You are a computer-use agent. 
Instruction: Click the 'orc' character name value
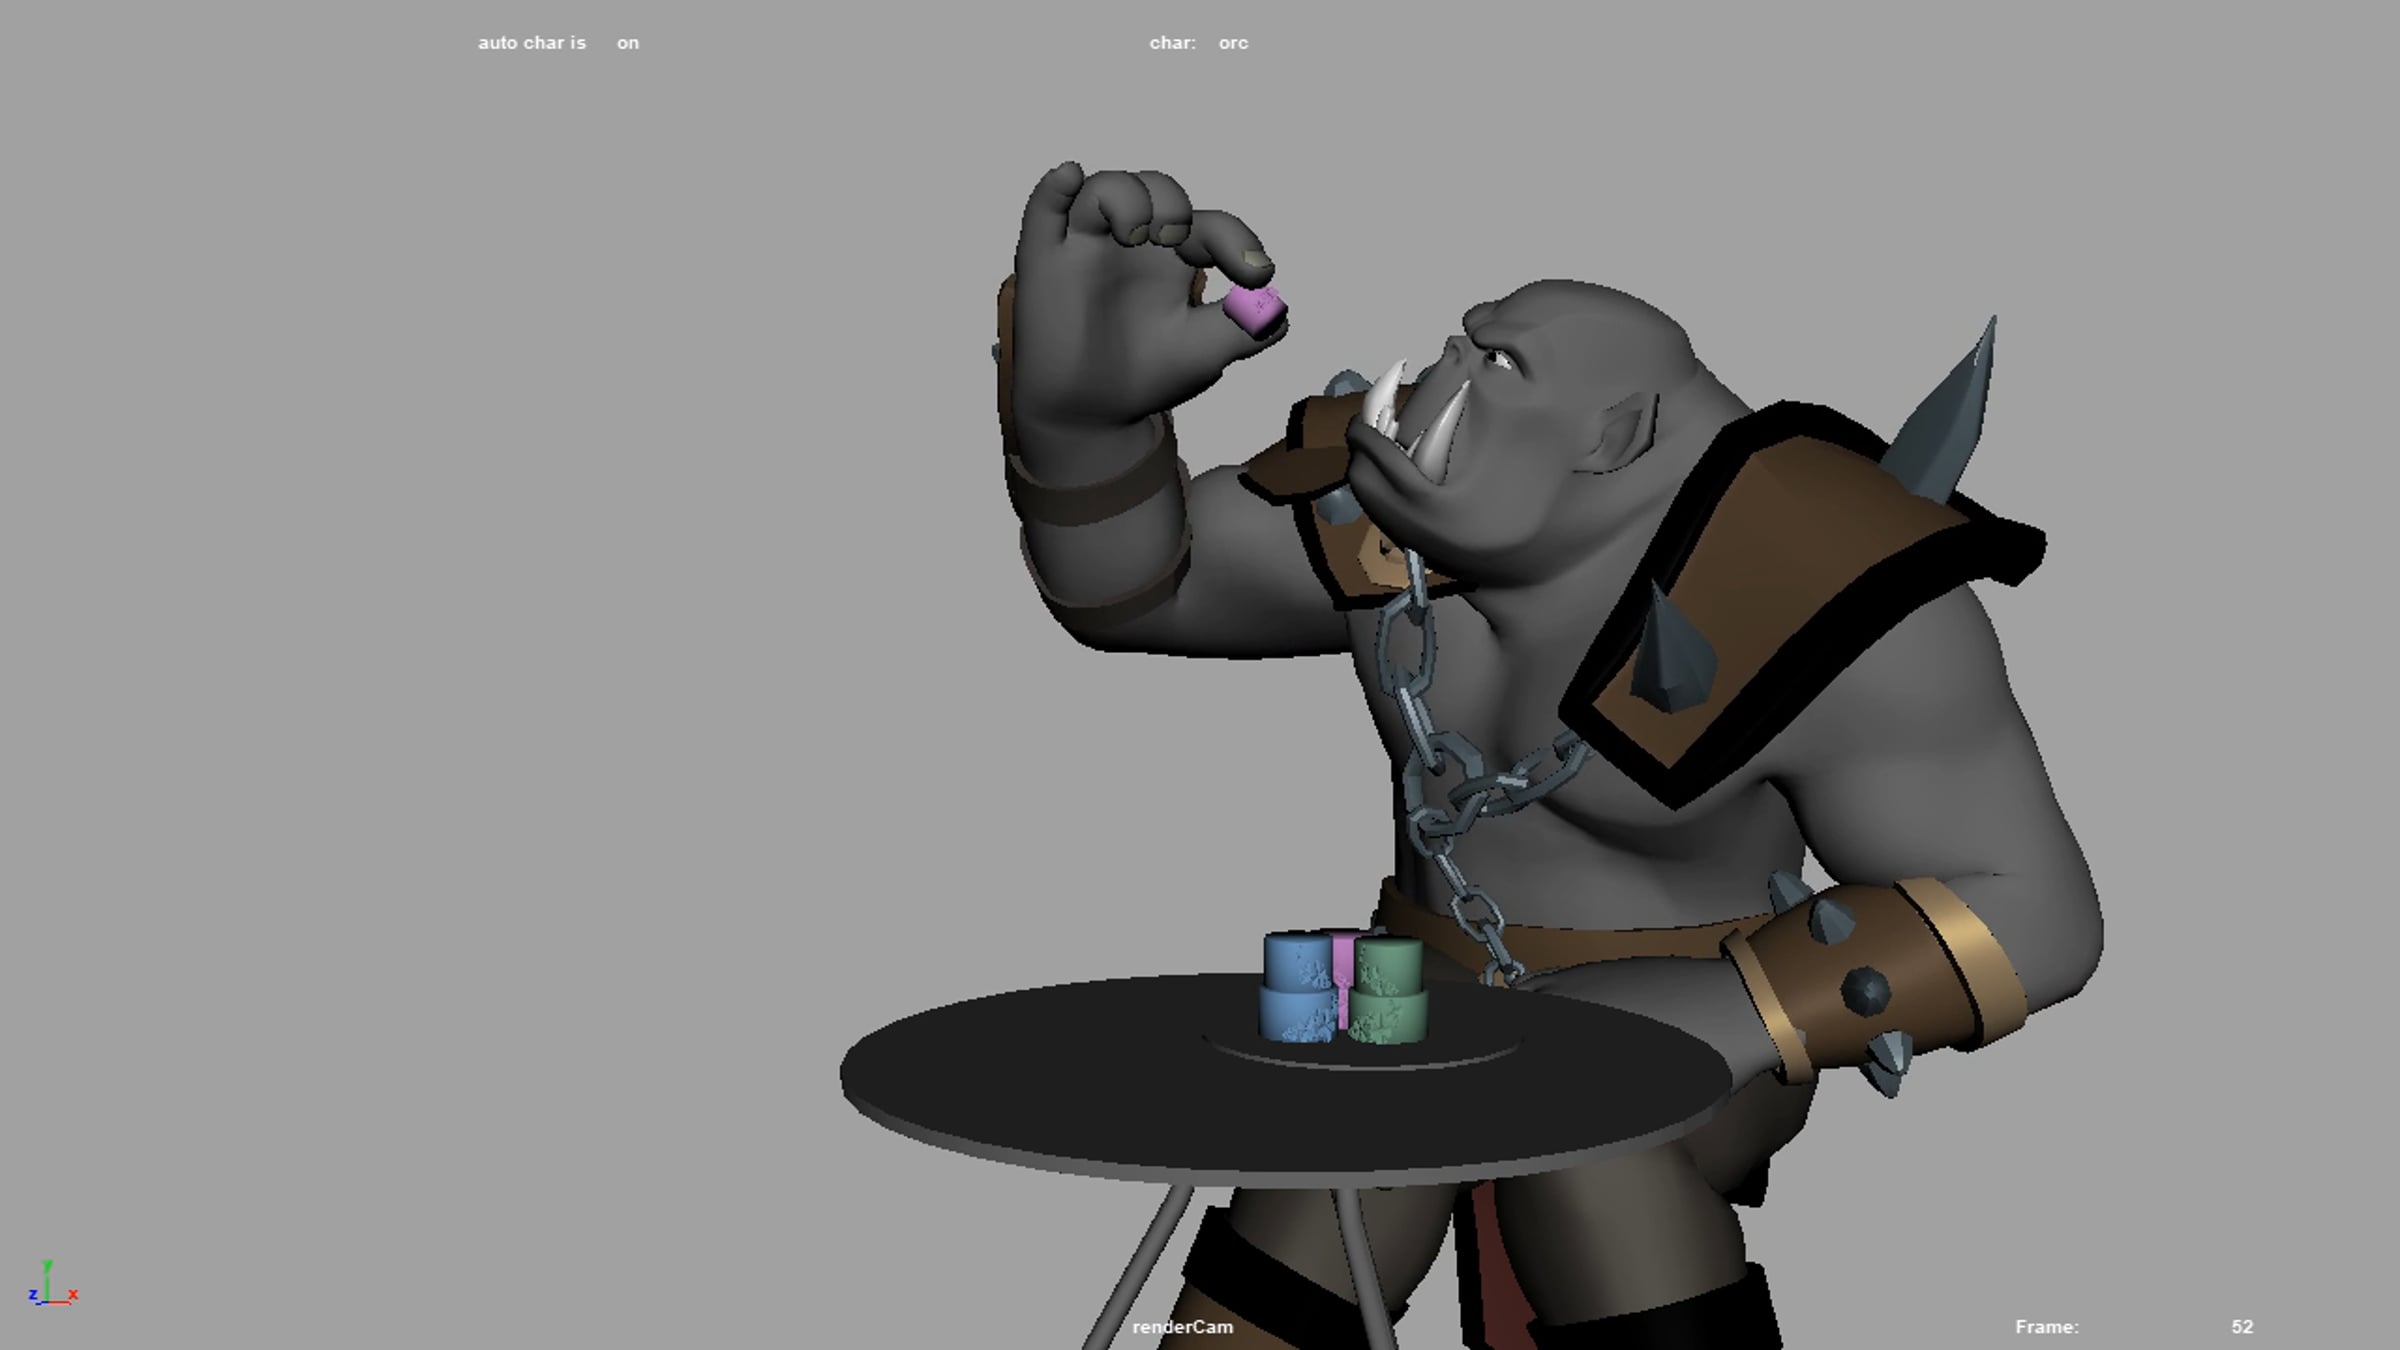[x=1233, y=43]
